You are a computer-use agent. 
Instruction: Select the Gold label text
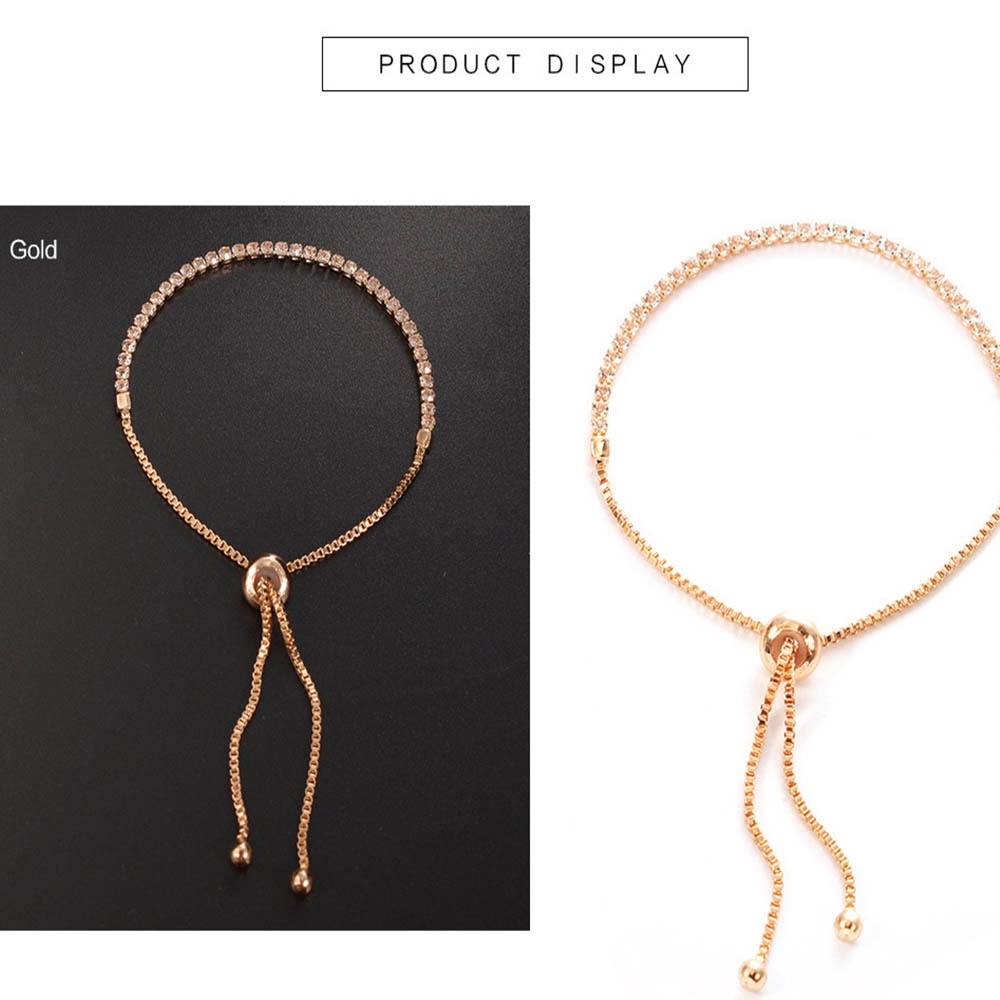point(33,249)
